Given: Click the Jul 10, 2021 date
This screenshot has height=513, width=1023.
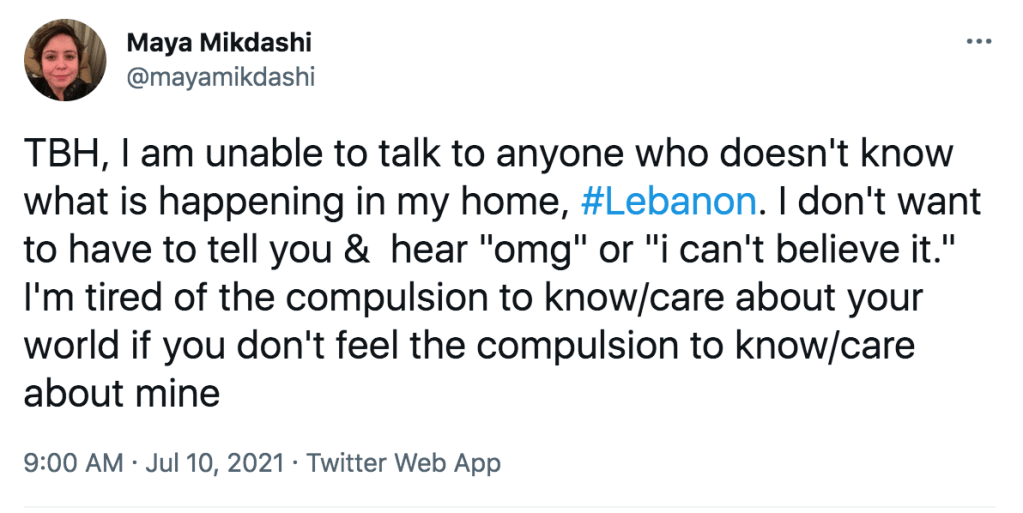Looking at the screenshot, I should (214, 463).
